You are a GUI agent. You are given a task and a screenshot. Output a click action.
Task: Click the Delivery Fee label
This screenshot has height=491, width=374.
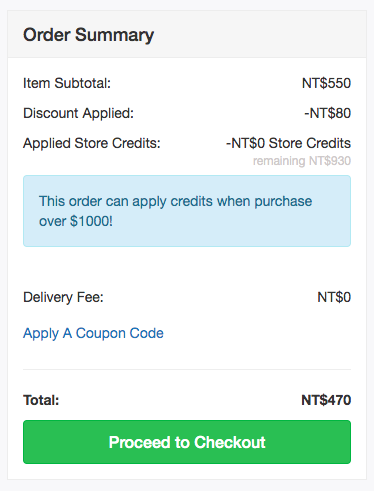[63, 297]
